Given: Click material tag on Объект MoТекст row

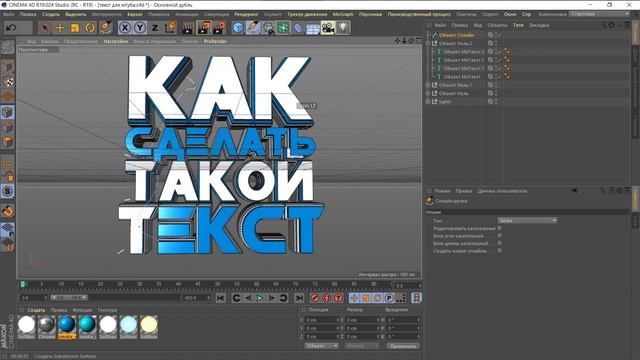Looking at the screenshot, I should [507, 77].
